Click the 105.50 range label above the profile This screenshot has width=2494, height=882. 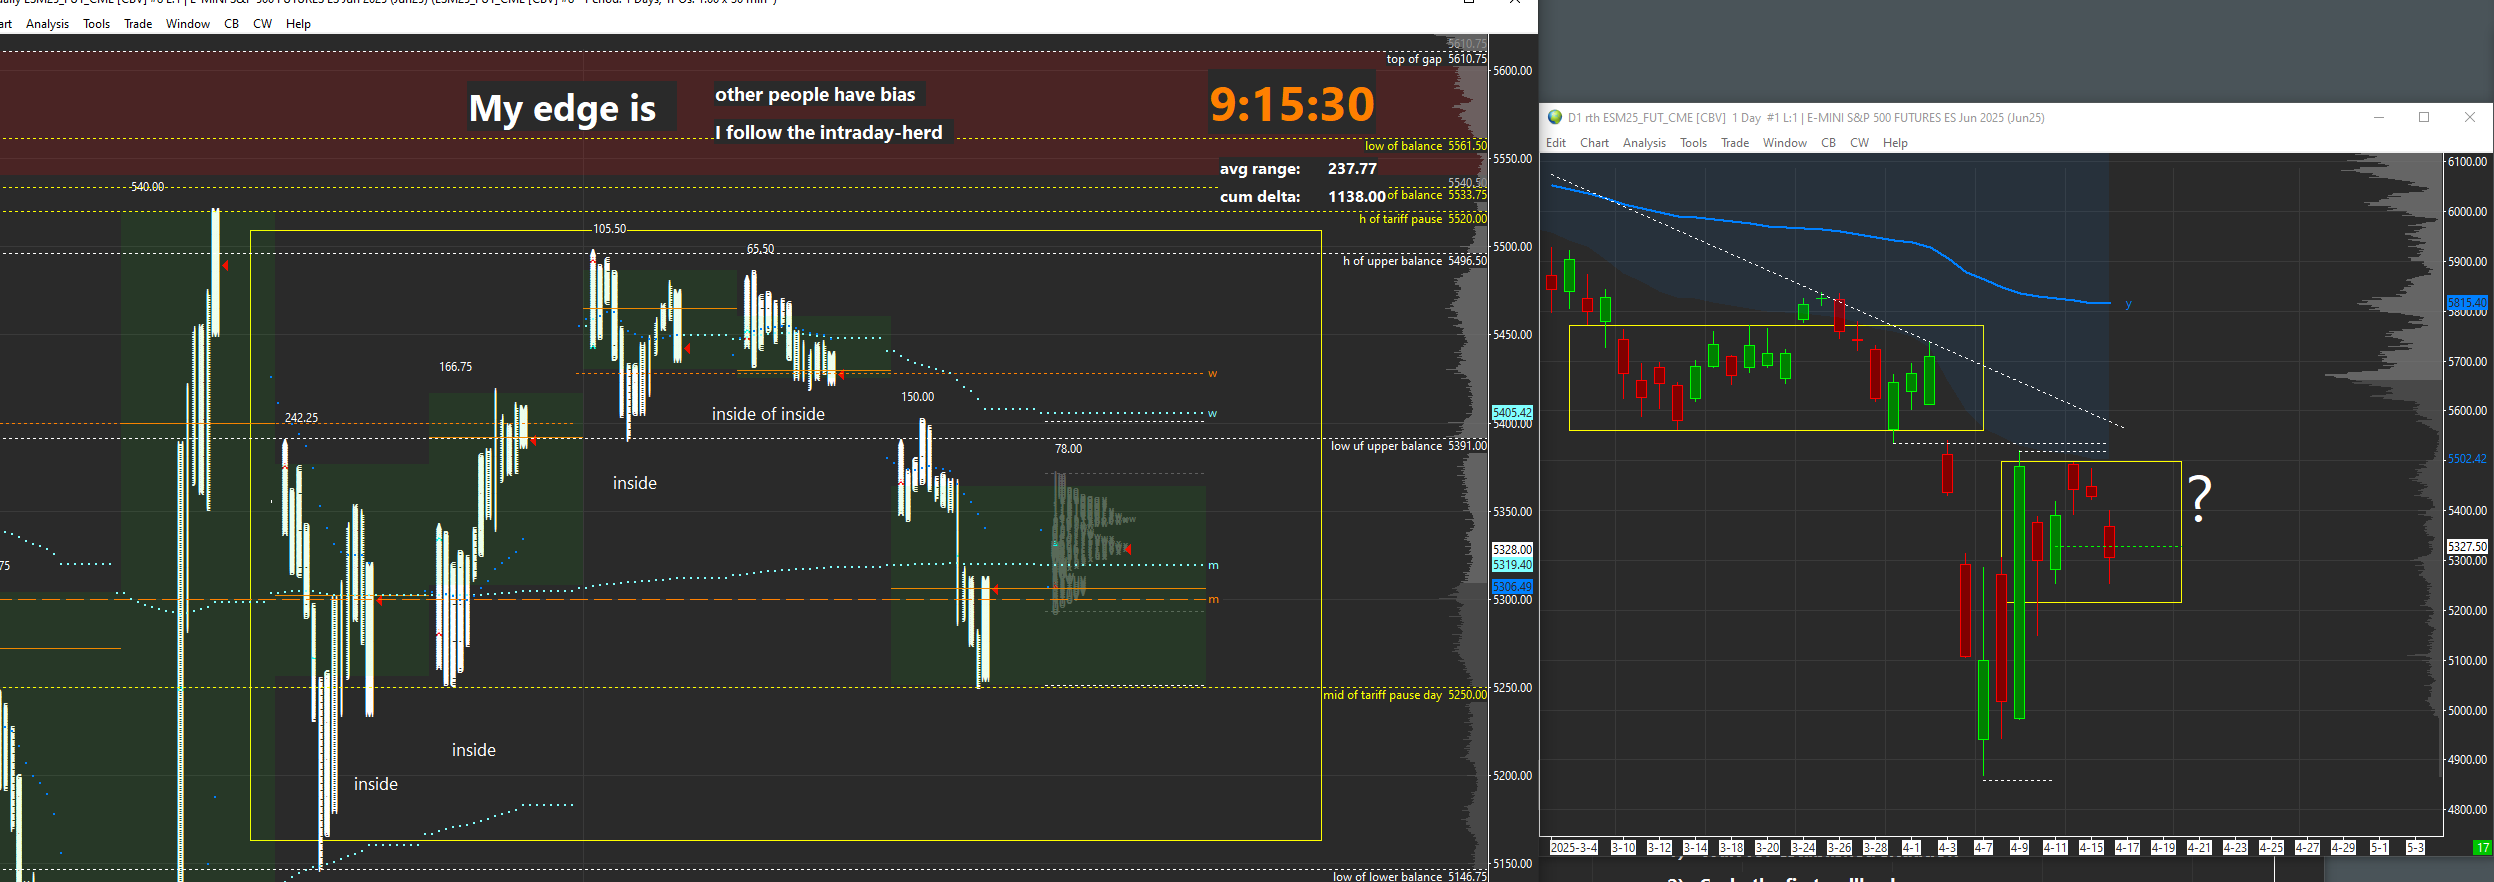pyautogui.click(x=610, y=229)
